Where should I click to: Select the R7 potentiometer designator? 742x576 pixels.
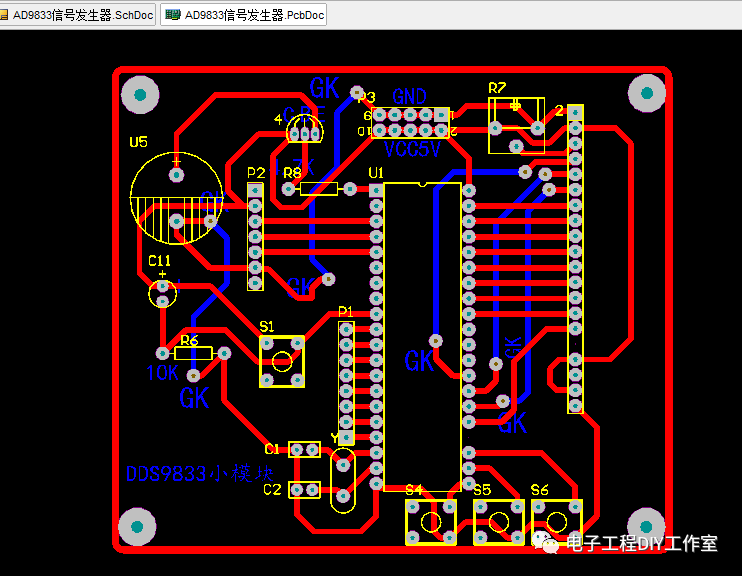497,88
